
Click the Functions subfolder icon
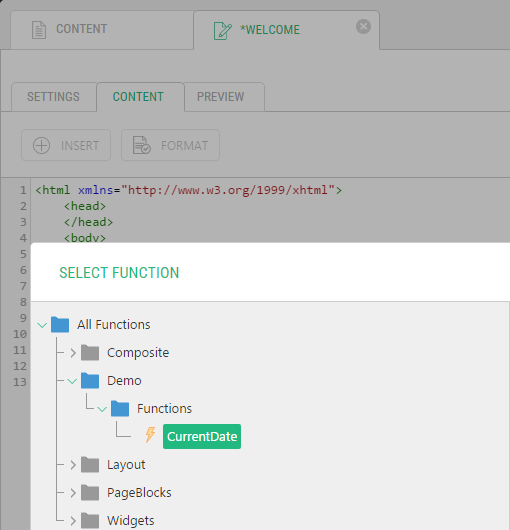pos(120,408)
